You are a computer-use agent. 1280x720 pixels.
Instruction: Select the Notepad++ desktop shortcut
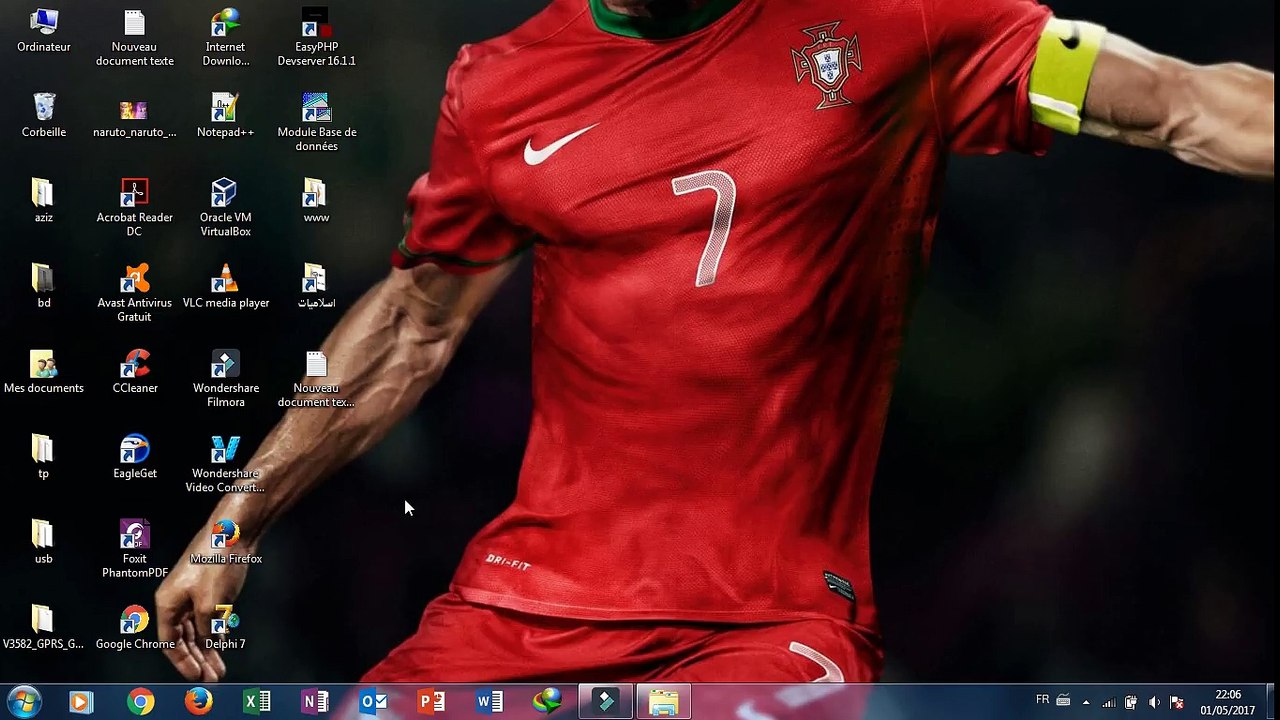[226, 116]
